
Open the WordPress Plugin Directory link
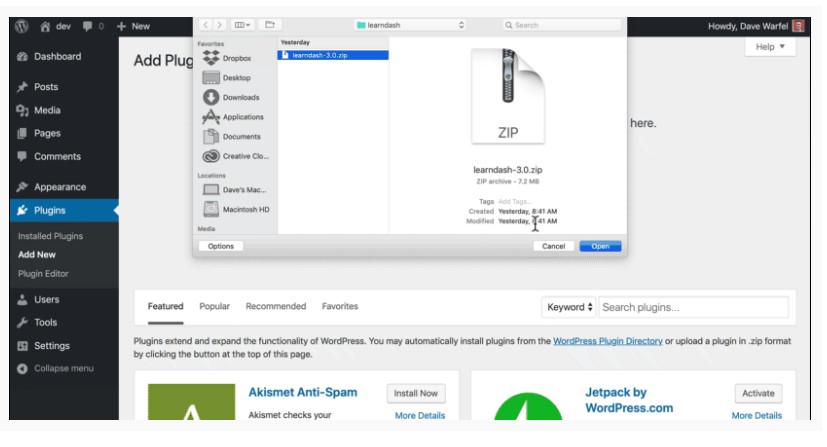608,341
